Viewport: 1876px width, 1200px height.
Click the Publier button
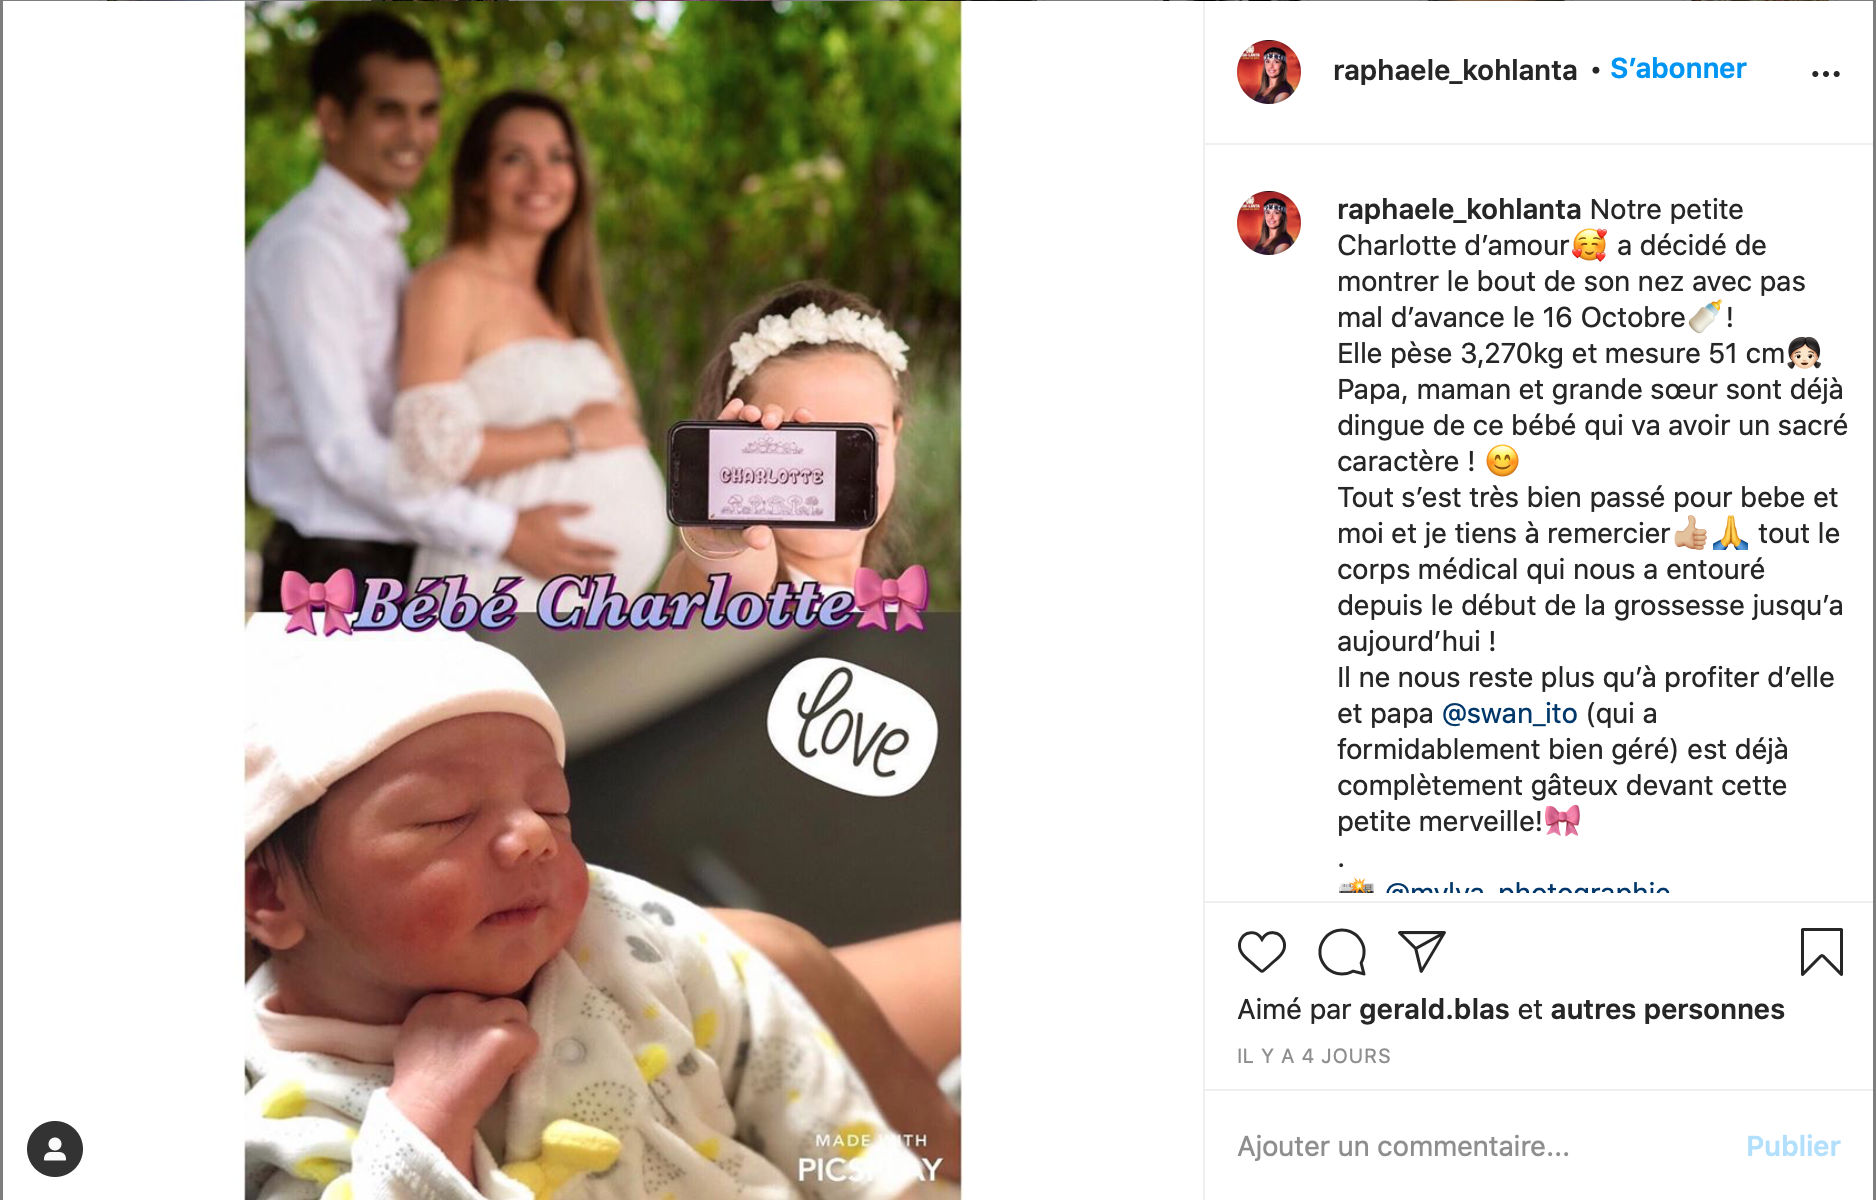(1793, 1146)
